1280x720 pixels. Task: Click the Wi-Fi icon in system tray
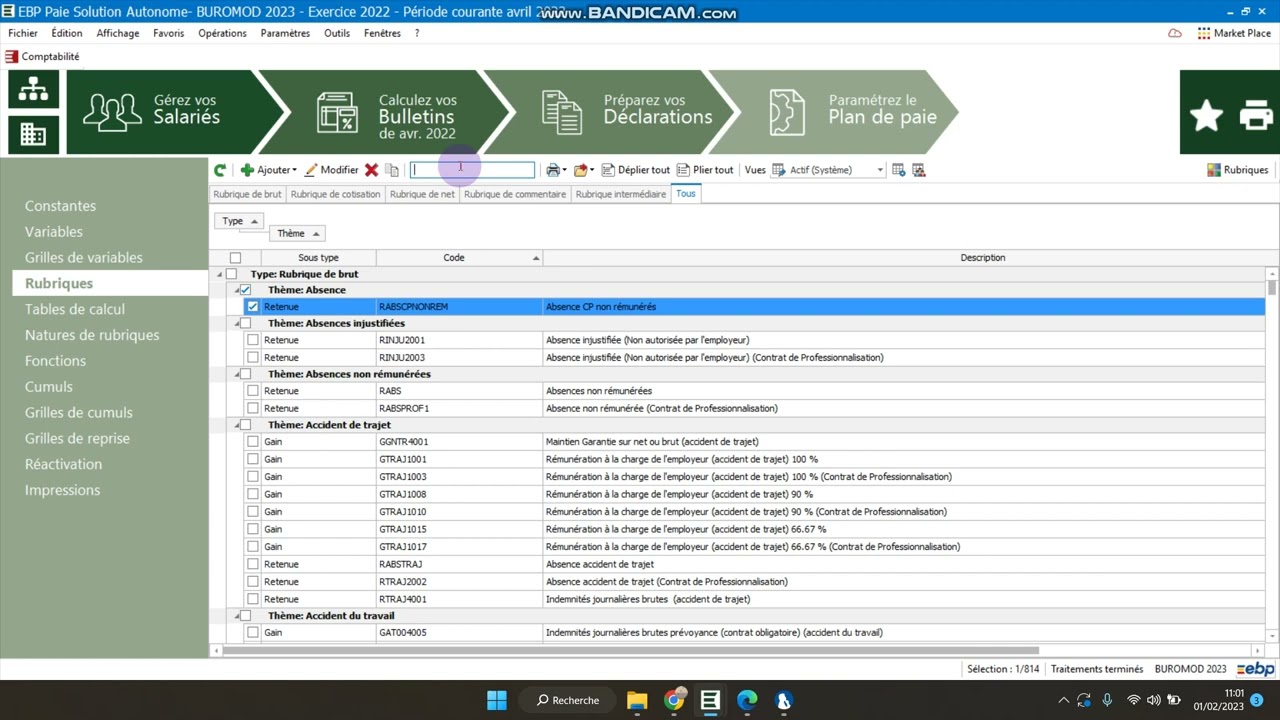(1134, 700)
